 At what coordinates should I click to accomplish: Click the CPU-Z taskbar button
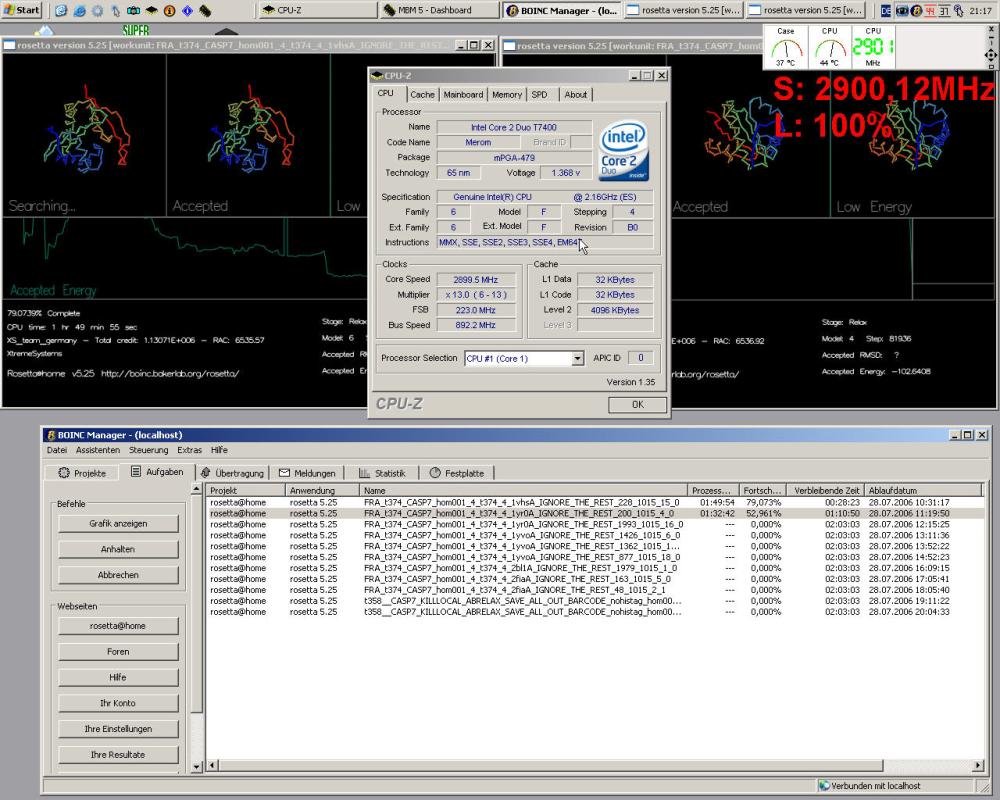point(318,10)
